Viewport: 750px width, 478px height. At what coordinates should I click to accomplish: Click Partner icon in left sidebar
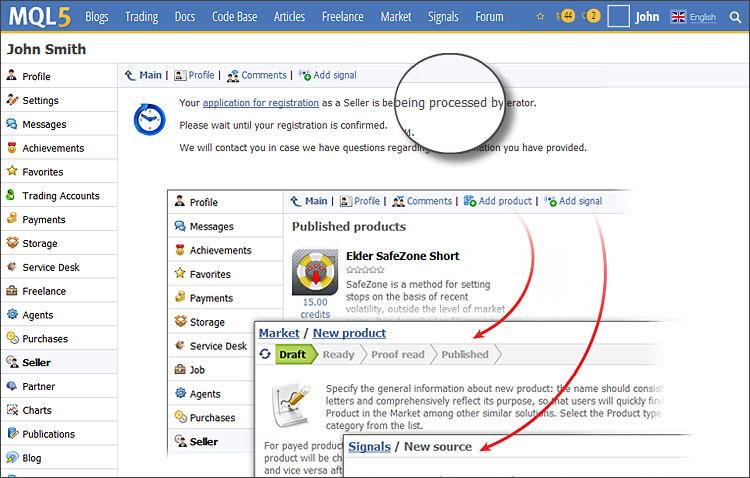[12, 386]
